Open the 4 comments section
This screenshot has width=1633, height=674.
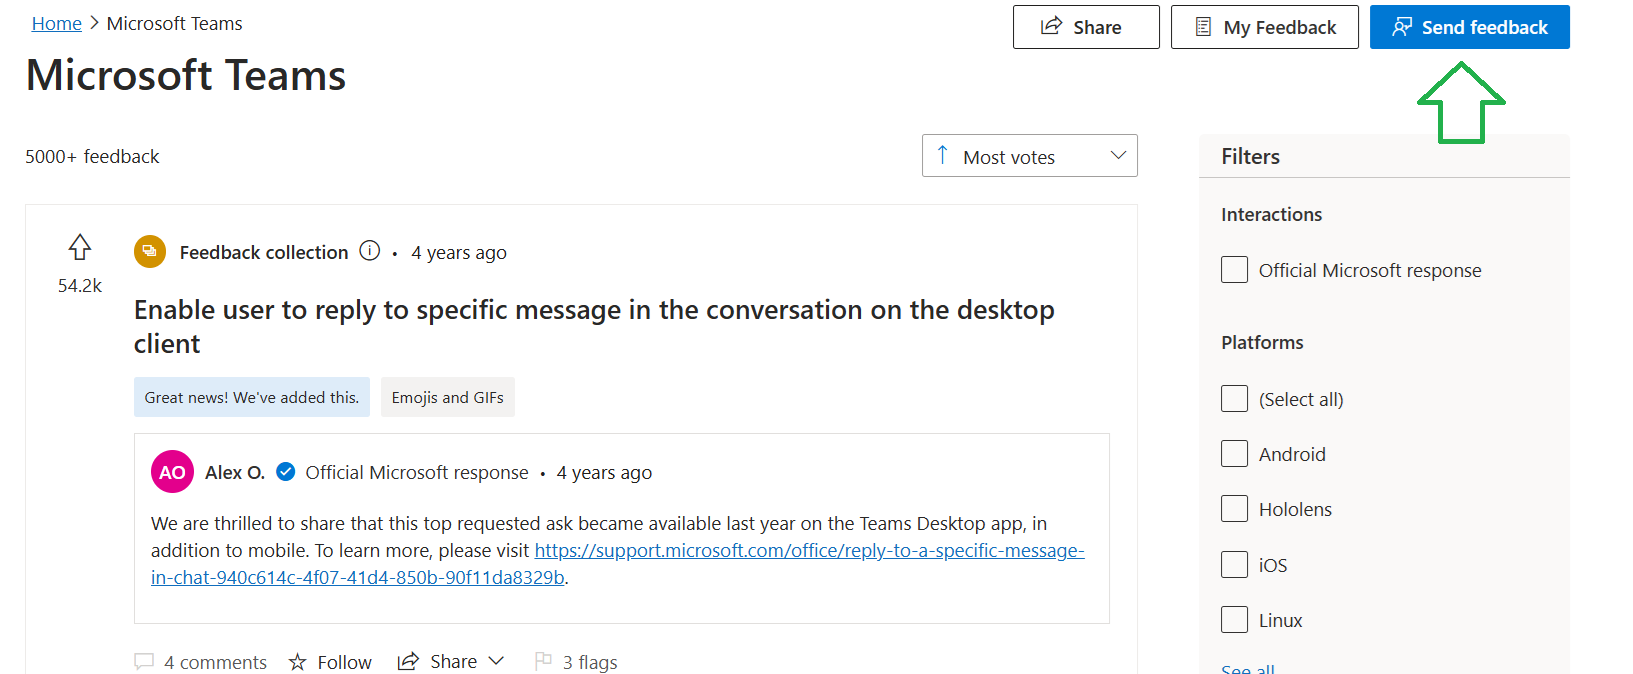point(201,662)
